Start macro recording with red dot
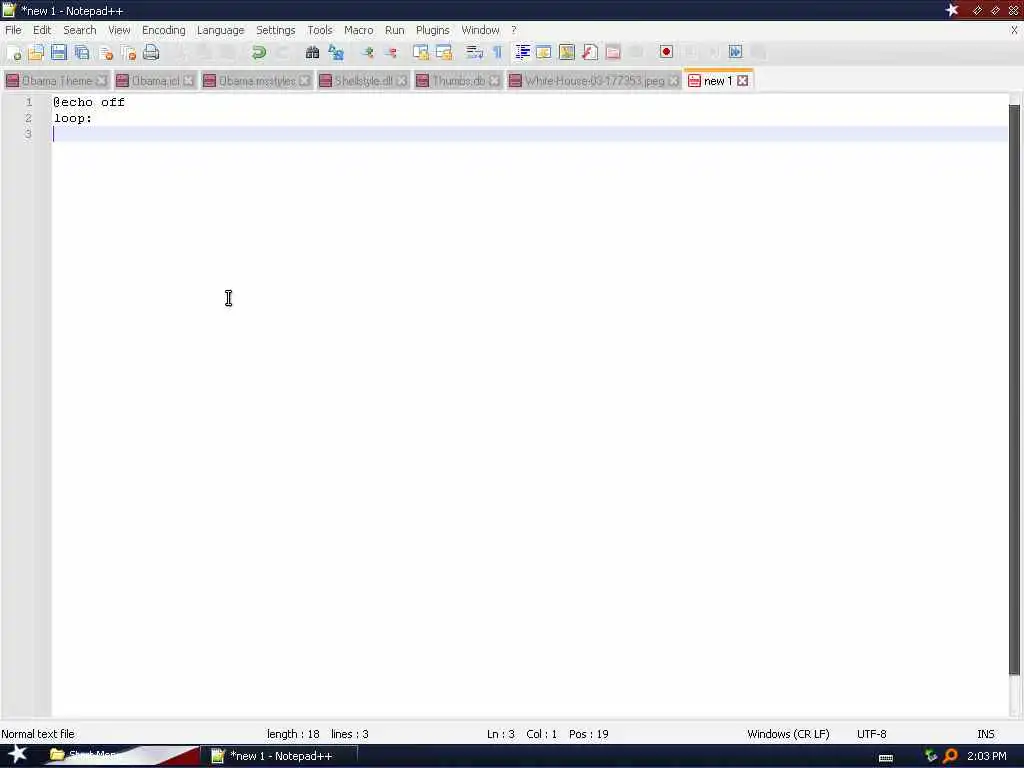This screenshot has height=768, width=1024. [x=666, y=52]
